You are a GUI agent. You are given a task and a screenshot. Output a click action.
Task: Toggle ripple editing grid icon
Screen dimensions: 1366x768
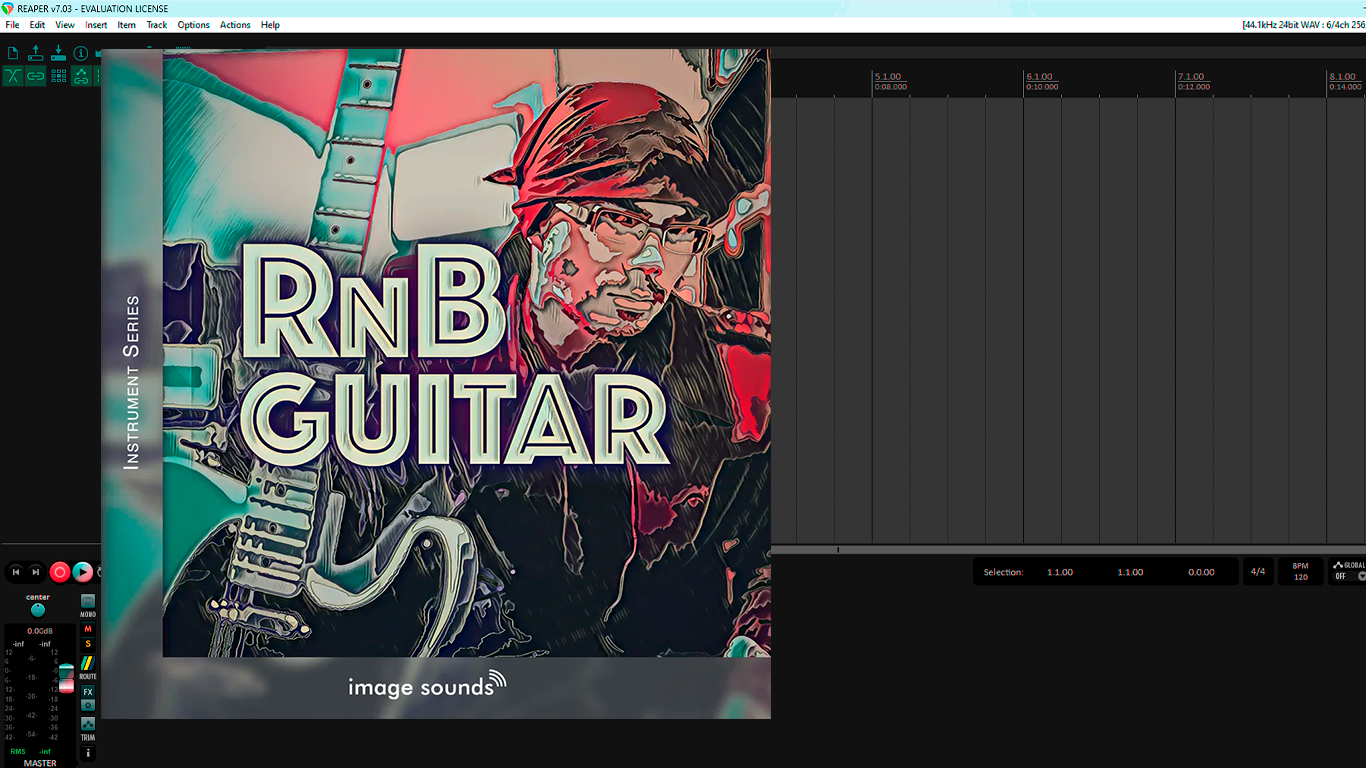(58, 76)
